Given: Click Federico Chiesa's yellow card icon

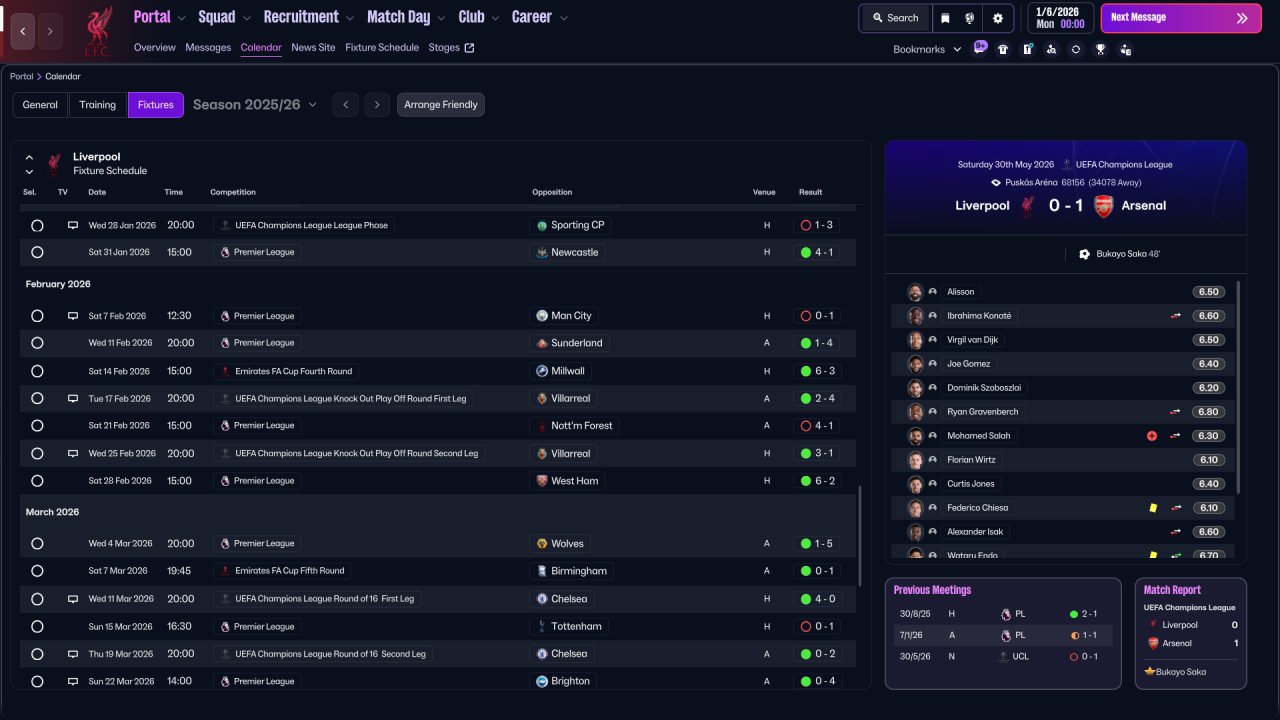Looking at the screenshot, I should coord(1153,508).
